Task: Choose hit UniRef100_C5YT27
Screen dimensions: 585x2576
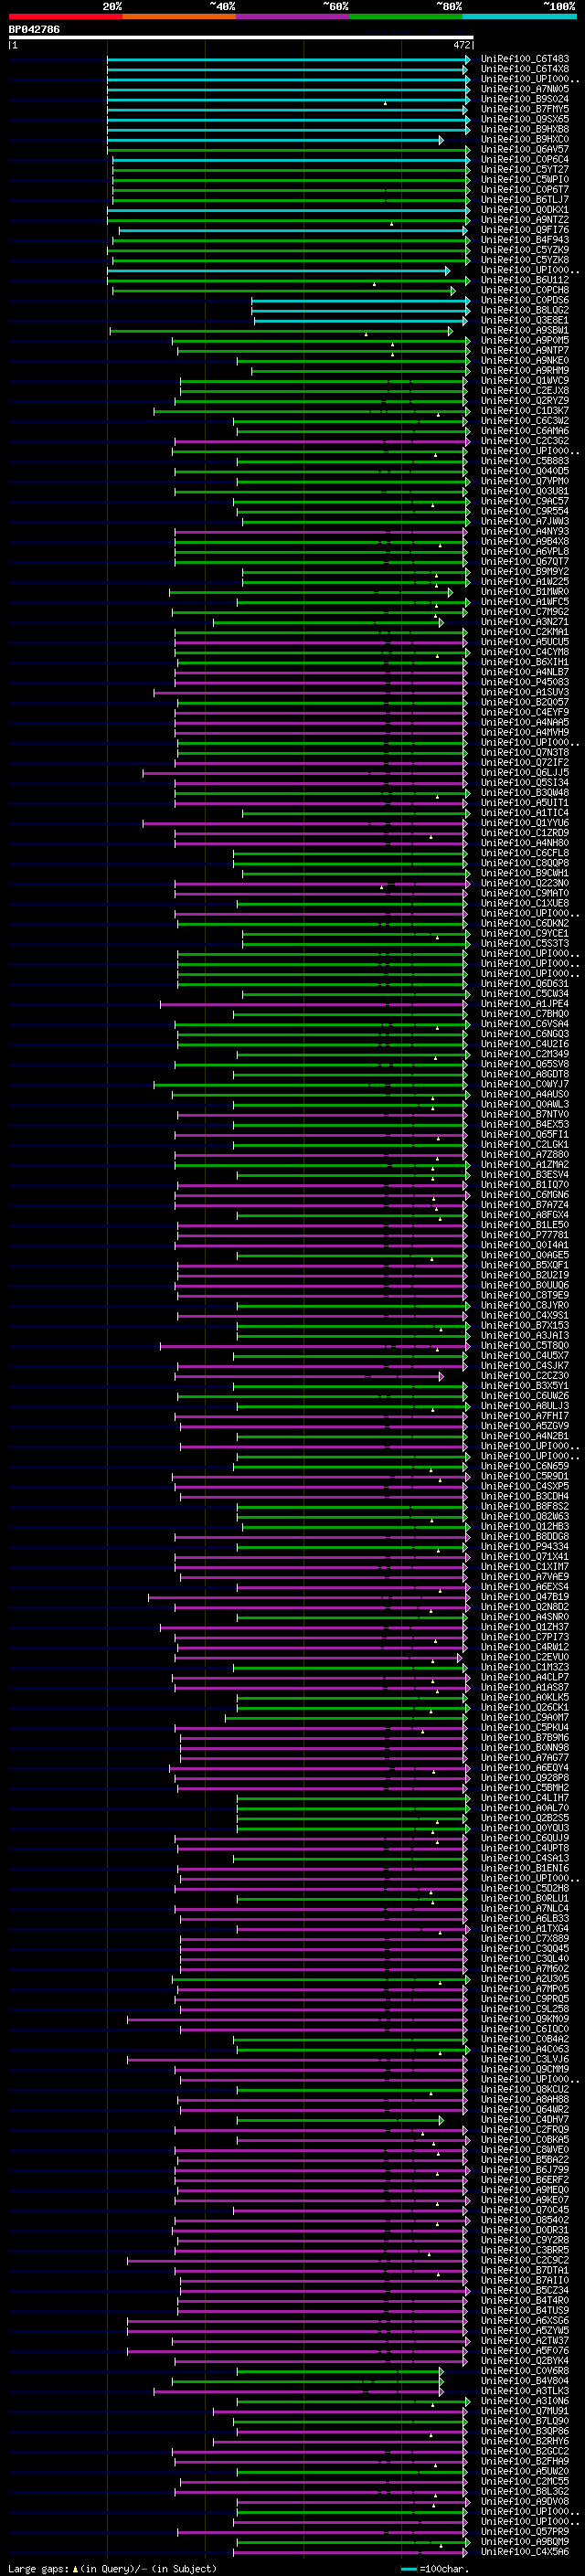Action: [x=525, y=170]
